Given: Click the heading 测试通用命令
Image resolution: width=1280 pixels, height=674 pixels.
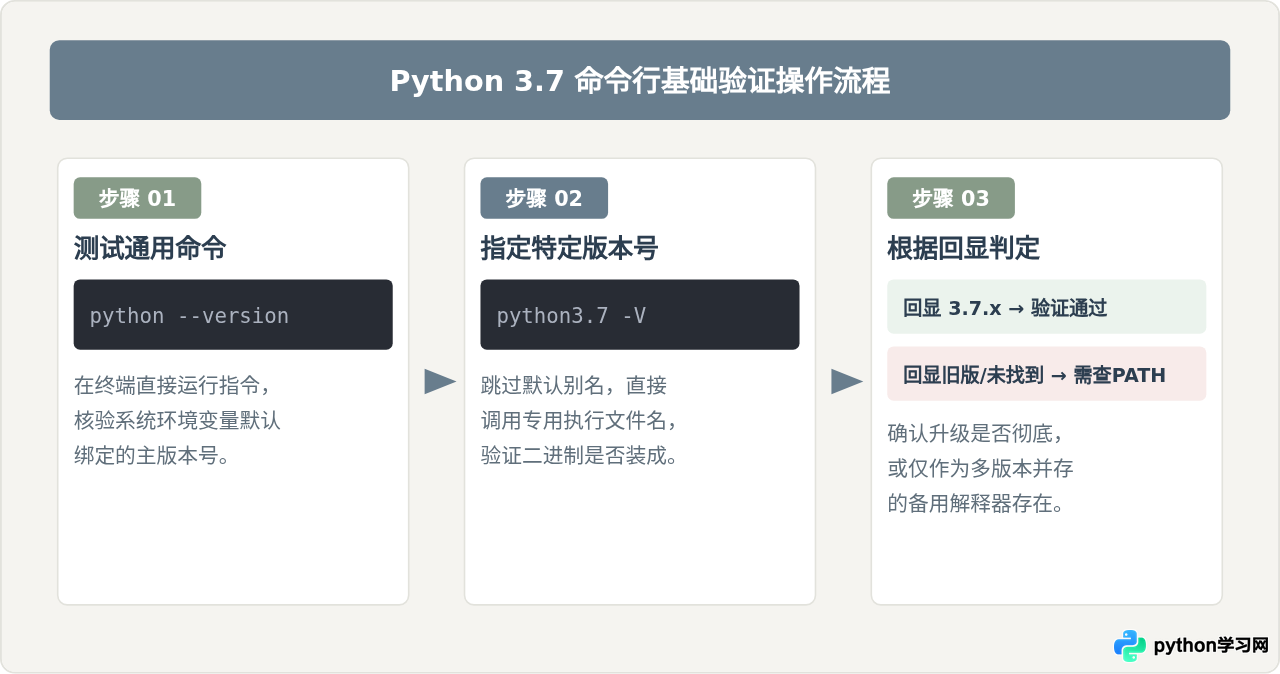Looking at the screenshot, I should 150,248.
